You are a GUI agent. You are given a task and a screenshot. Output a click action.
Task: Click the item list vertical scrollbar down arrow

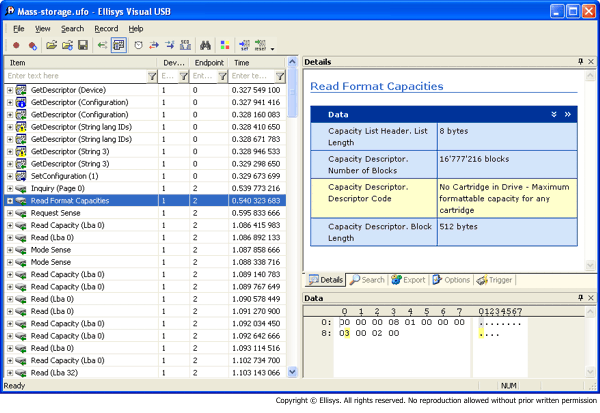point(293,371)
